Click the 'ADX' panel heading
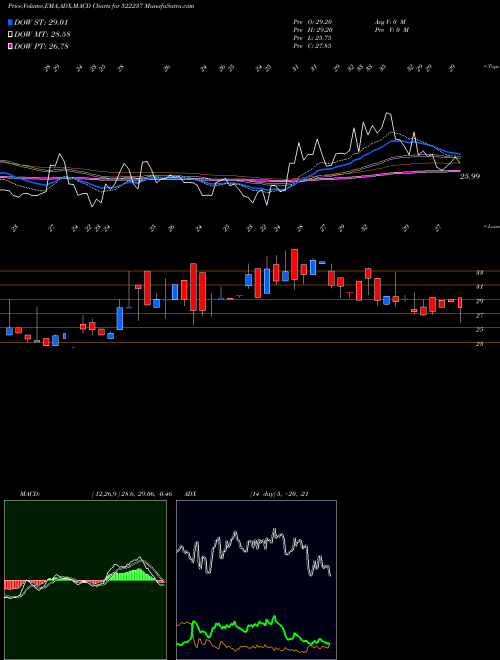The image size is (500, 660). pos(190,494)
